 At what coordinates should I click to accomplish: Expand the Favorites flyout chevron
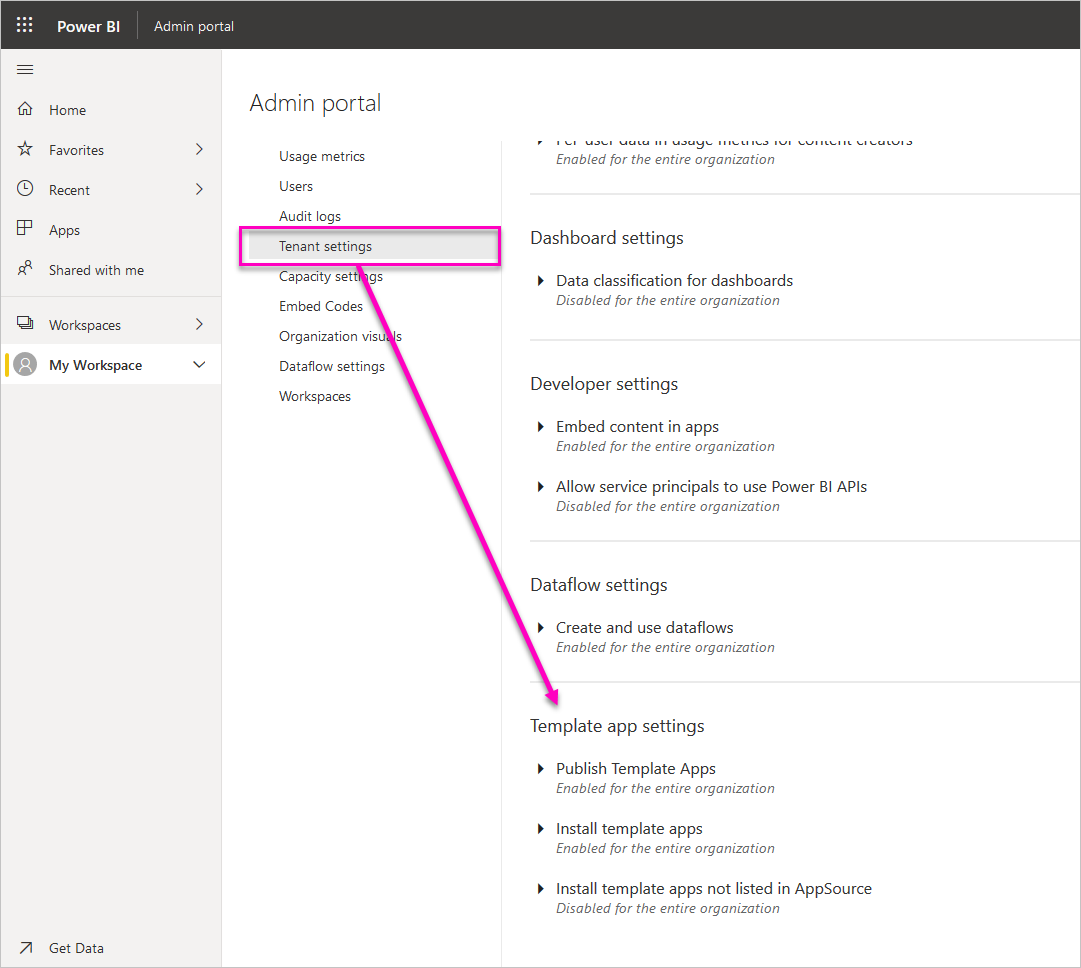click(199, 149)
